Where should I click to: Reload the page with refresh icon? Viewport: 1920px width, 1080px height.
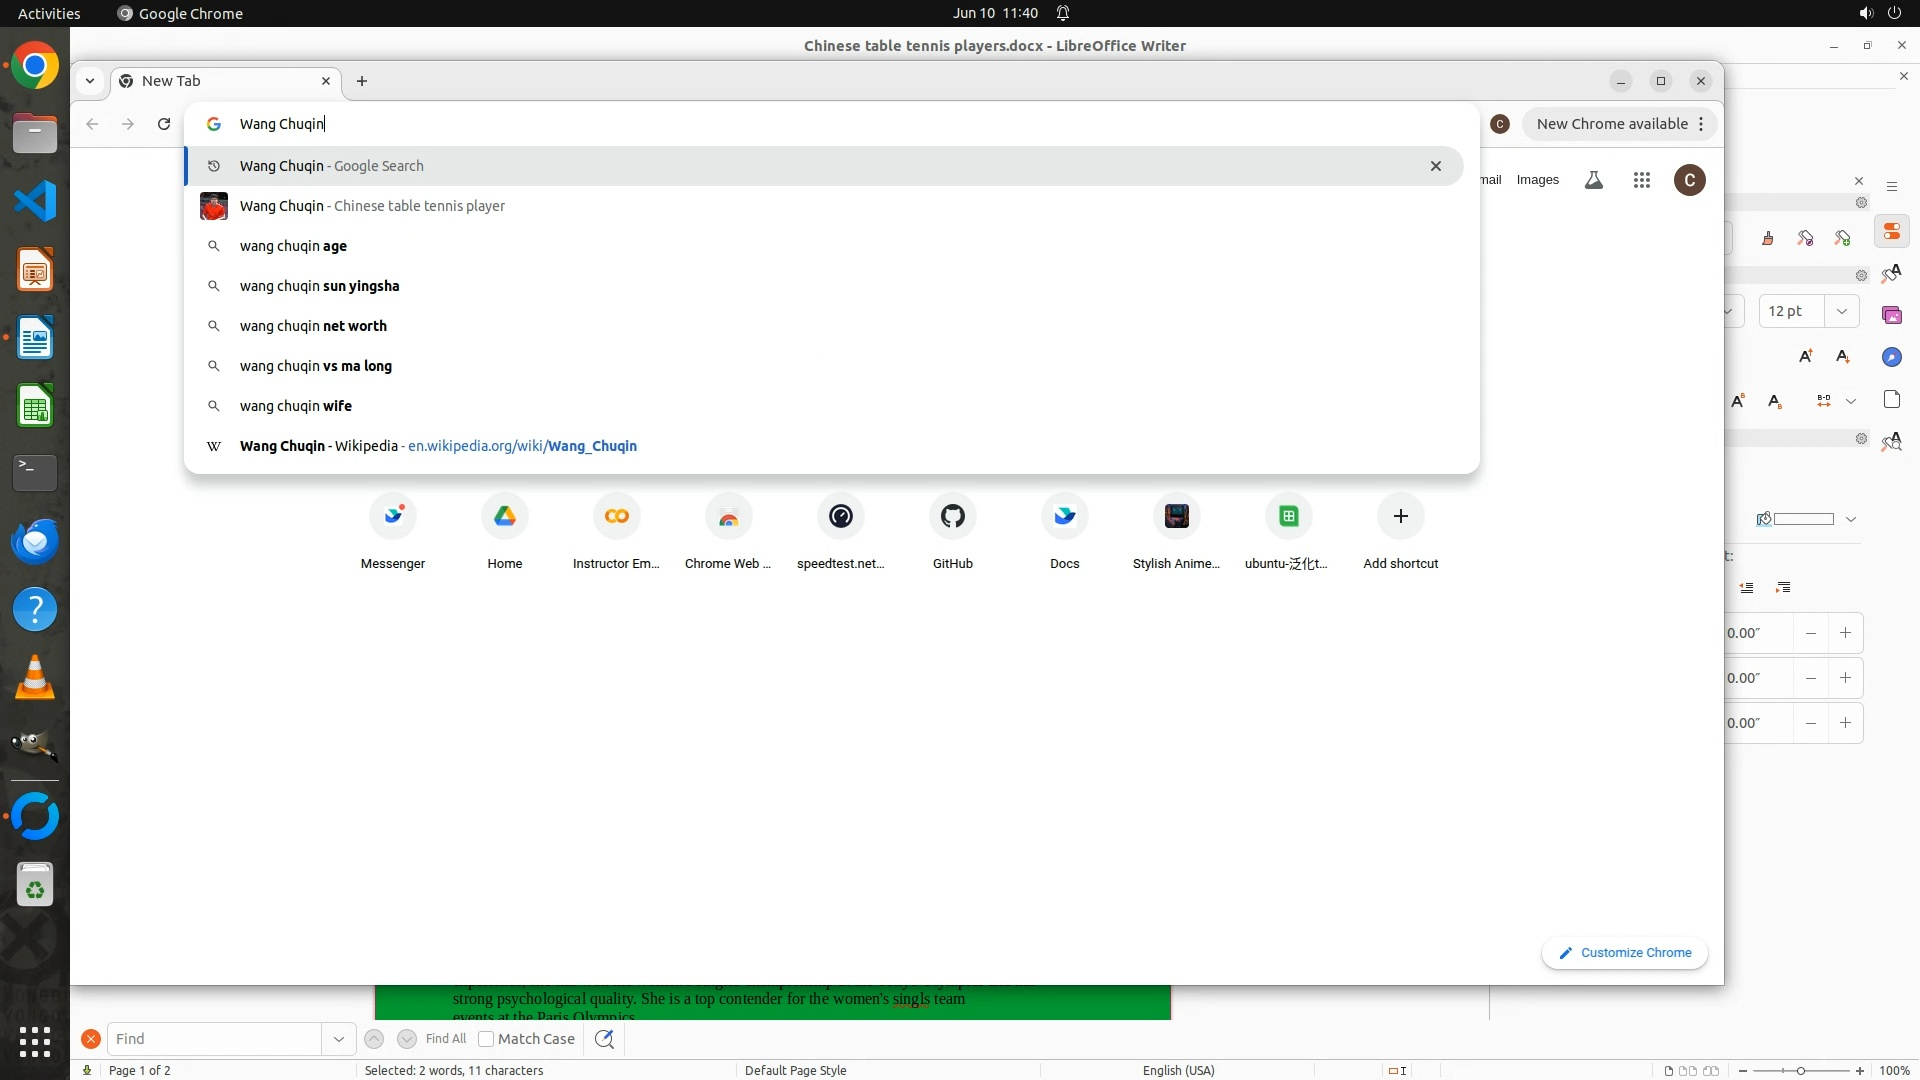pos(164,124)
